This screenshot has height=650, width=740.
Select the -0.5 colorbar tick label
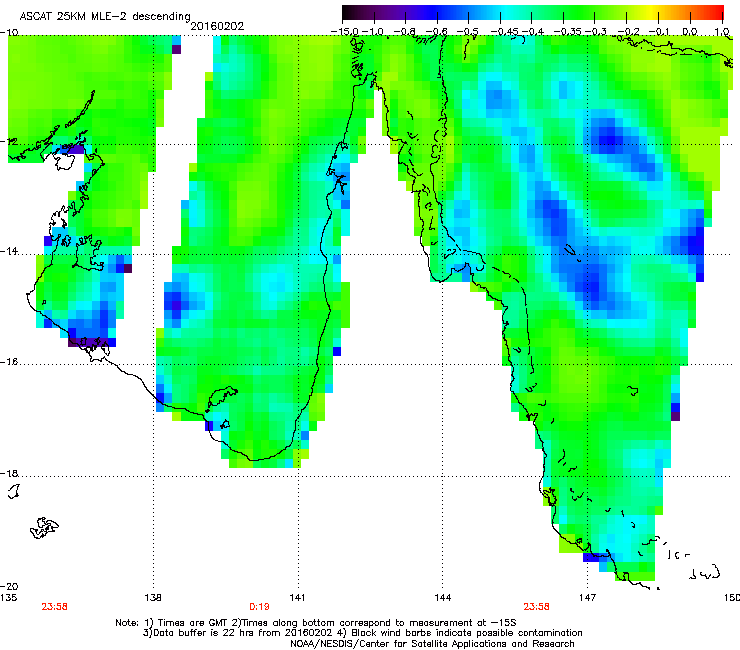[467, 32]
